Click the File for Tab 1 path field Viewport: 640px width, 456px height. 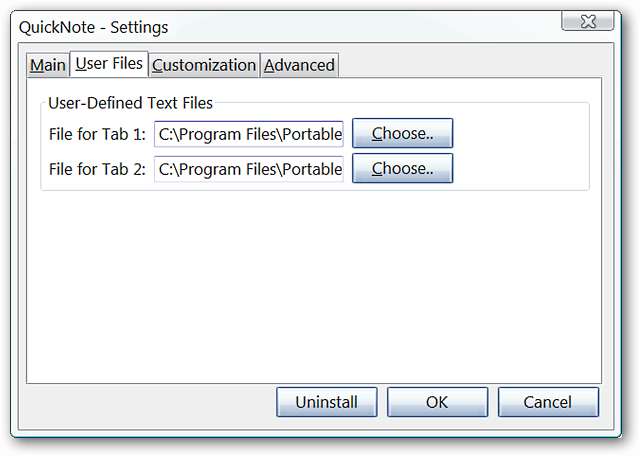point(249,133)
